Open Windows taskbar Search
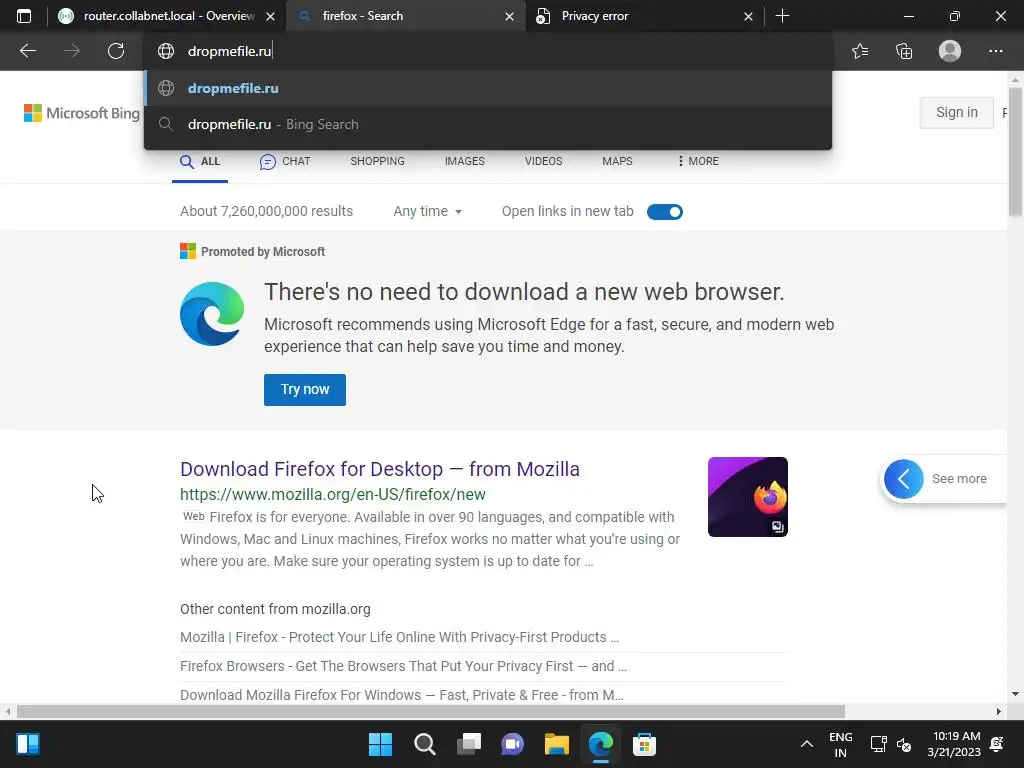 tap(424, 744)
